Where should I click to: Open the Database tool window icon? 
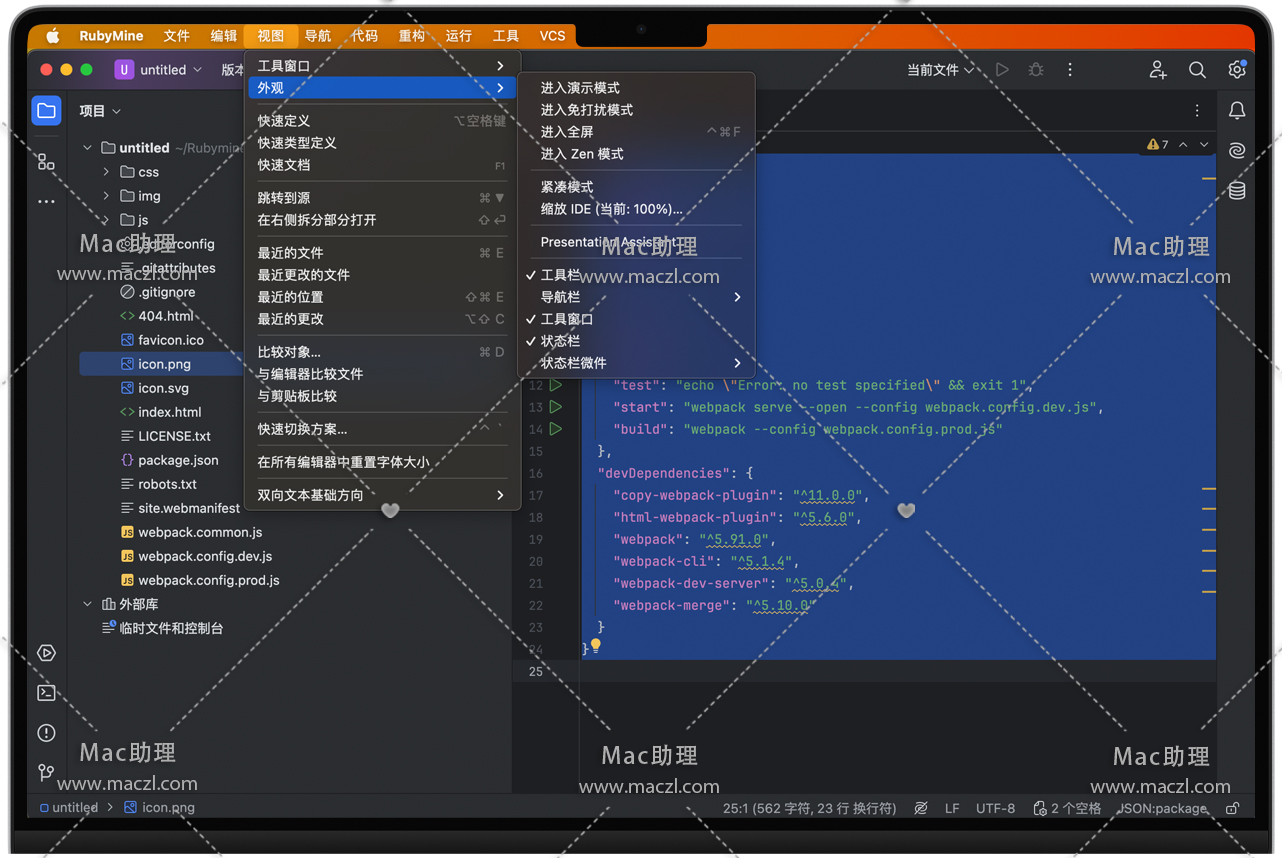point(1237,190)
